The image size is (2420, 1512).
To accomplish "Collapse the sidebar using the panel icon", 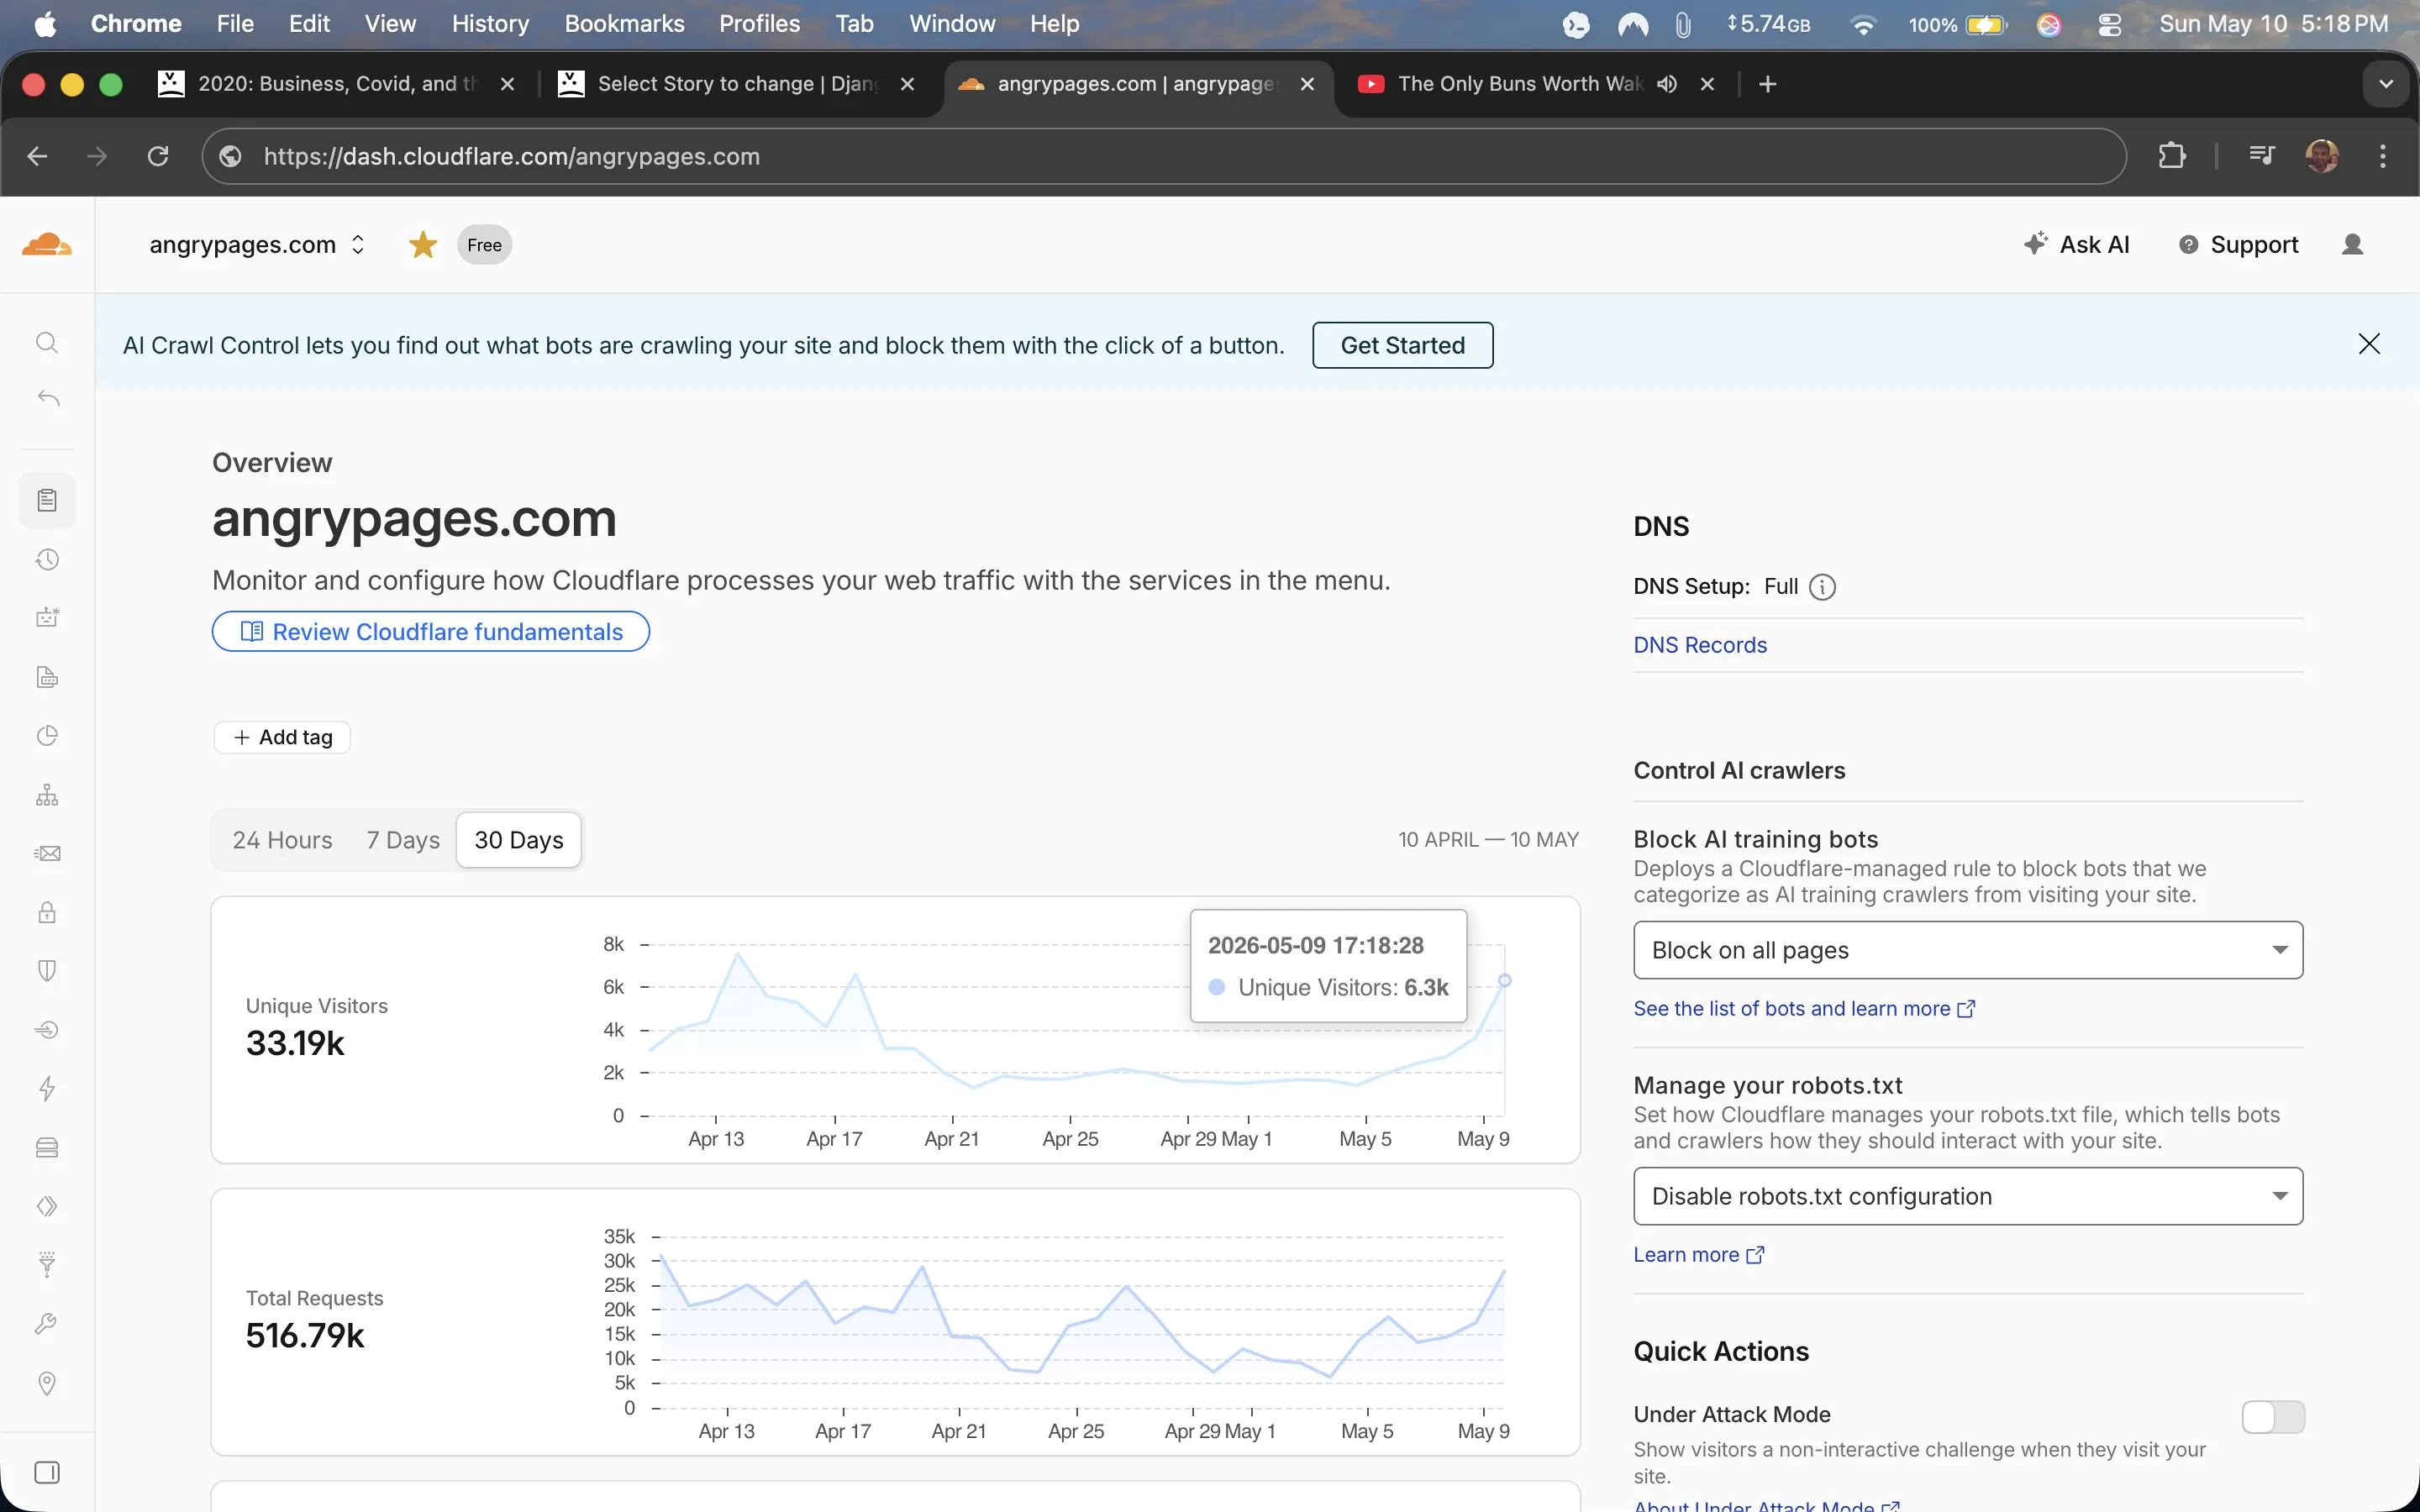I will [x=47, y=1472].
